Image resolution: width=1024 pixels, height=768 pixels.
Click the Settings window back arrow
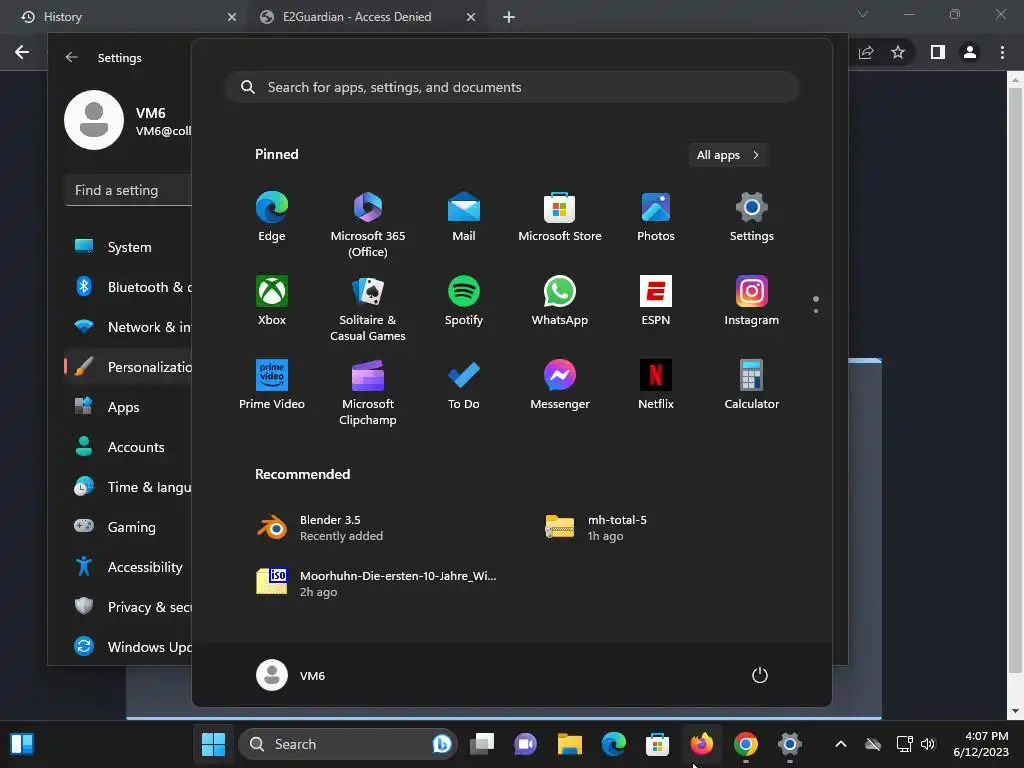[x=72, y=57]
